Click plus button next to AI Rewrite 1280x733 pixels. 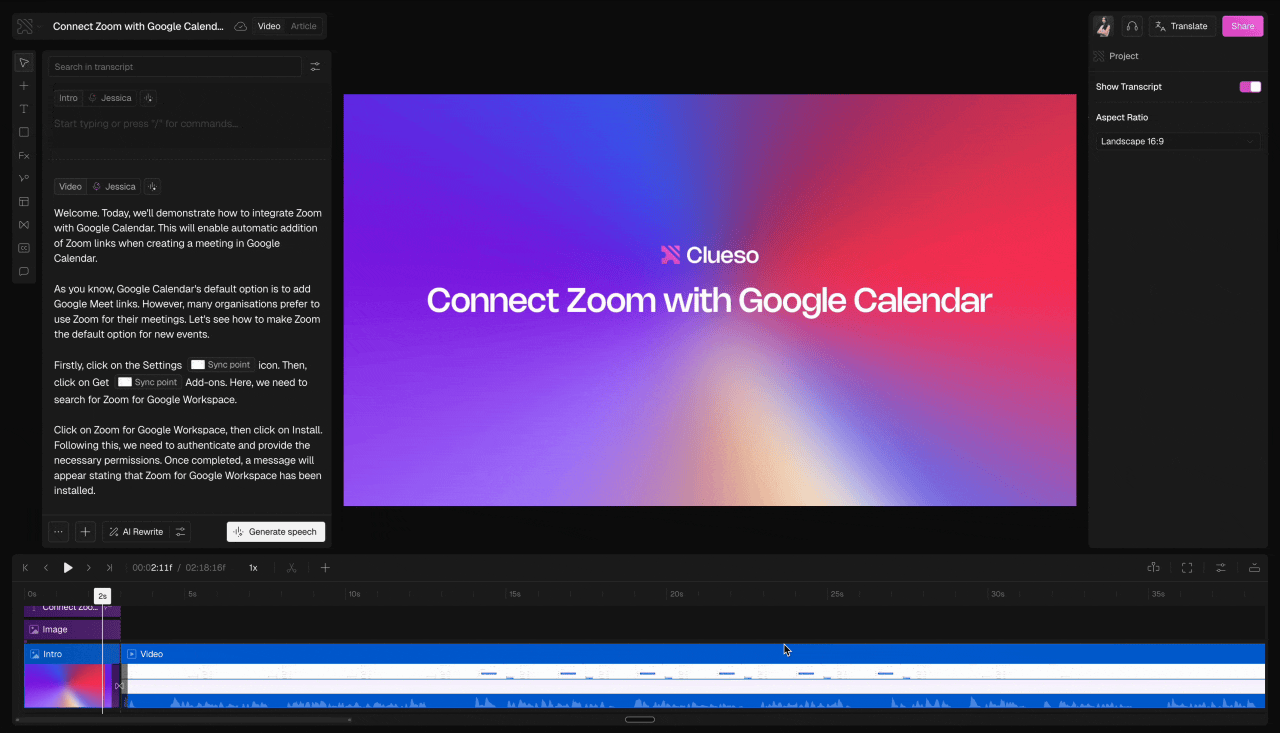pyautogui.click(x=86, y=532)
